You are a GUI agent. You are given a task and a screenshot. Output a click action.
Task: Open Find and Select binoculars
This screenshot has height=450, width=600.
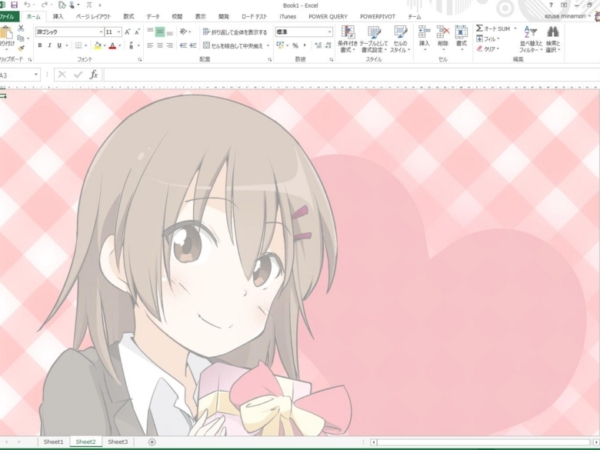tap(553, 39)
